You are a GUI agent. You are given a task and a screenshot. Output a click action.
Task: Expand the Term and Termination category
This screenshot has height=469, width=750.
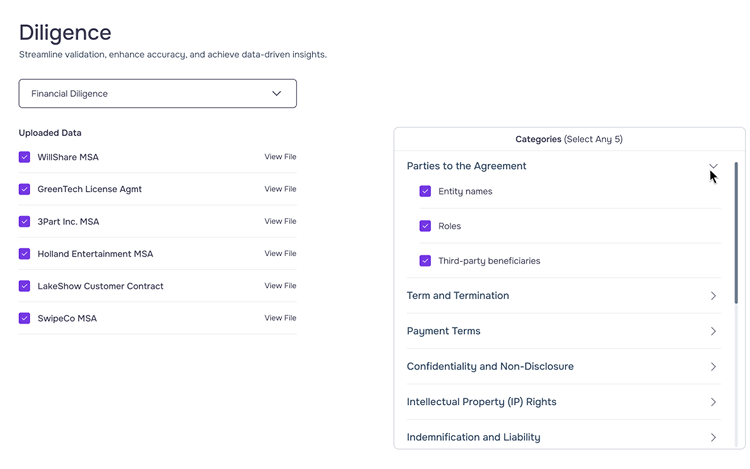713,296
